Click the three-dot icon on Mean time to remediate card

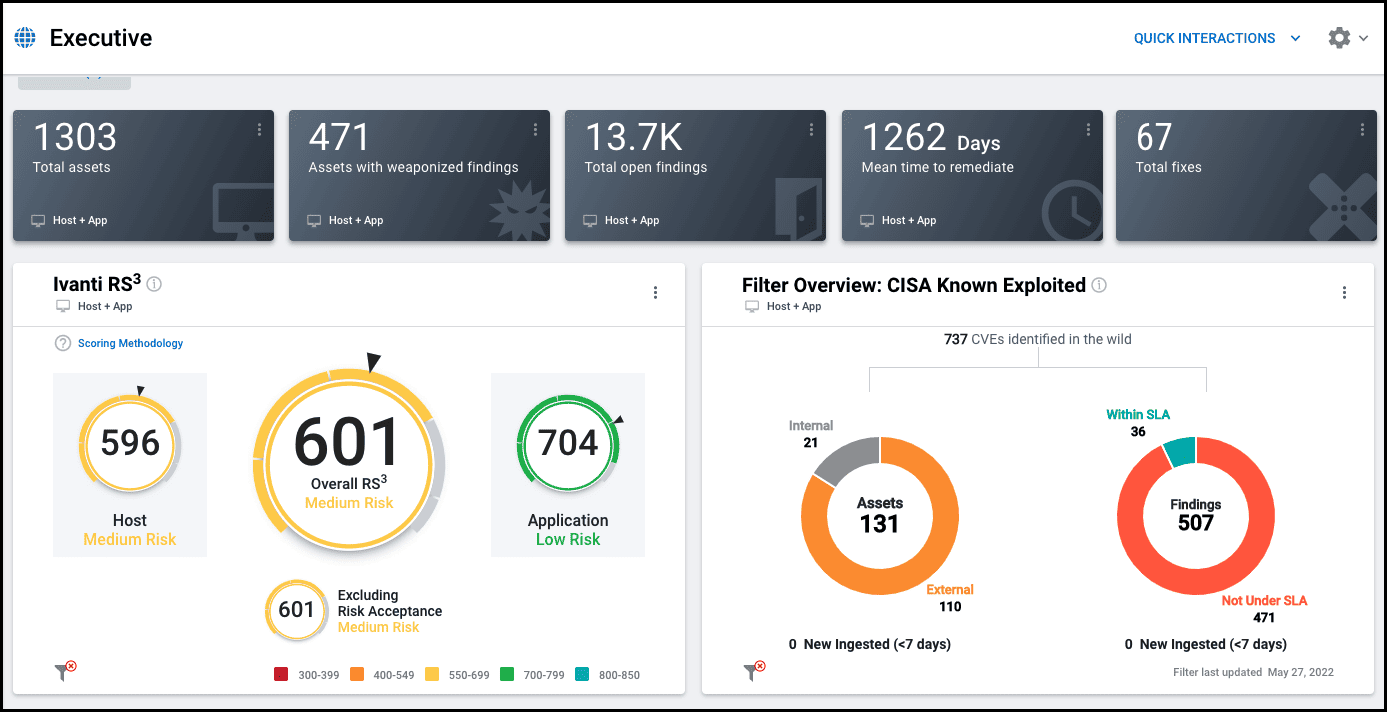click(1088, 129)
